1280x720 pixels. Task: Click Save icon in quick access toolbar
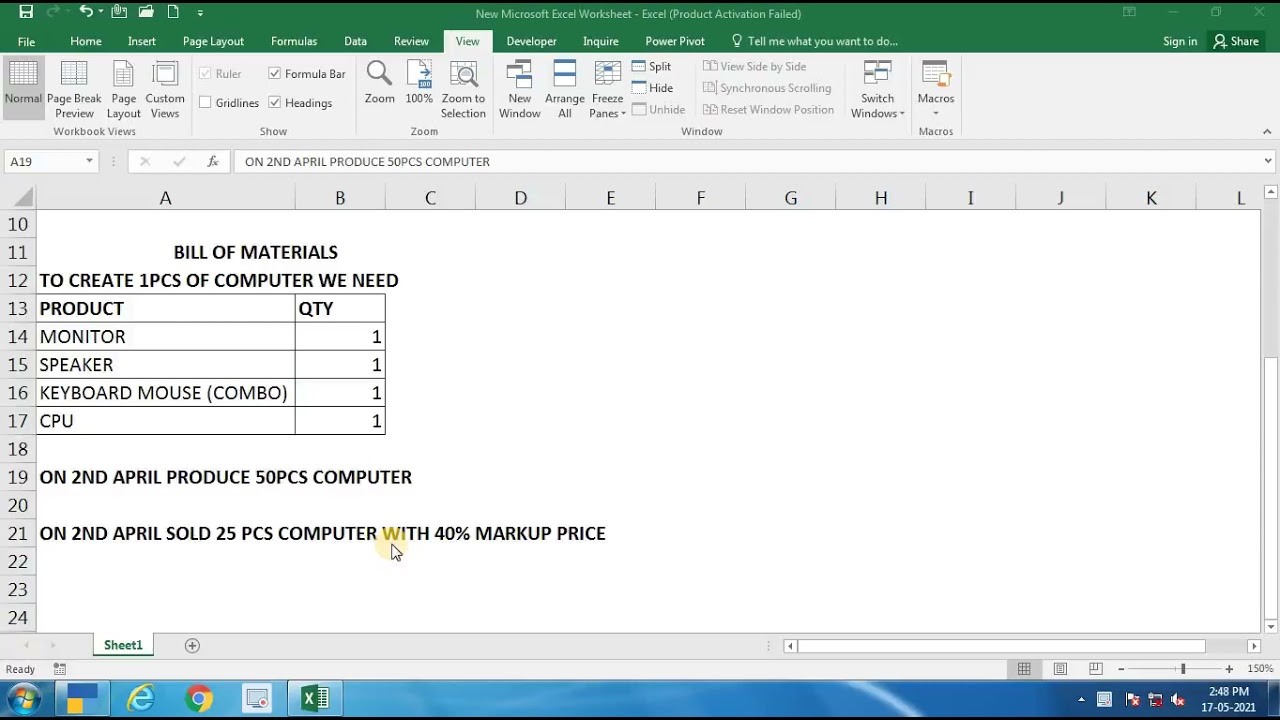26,13
